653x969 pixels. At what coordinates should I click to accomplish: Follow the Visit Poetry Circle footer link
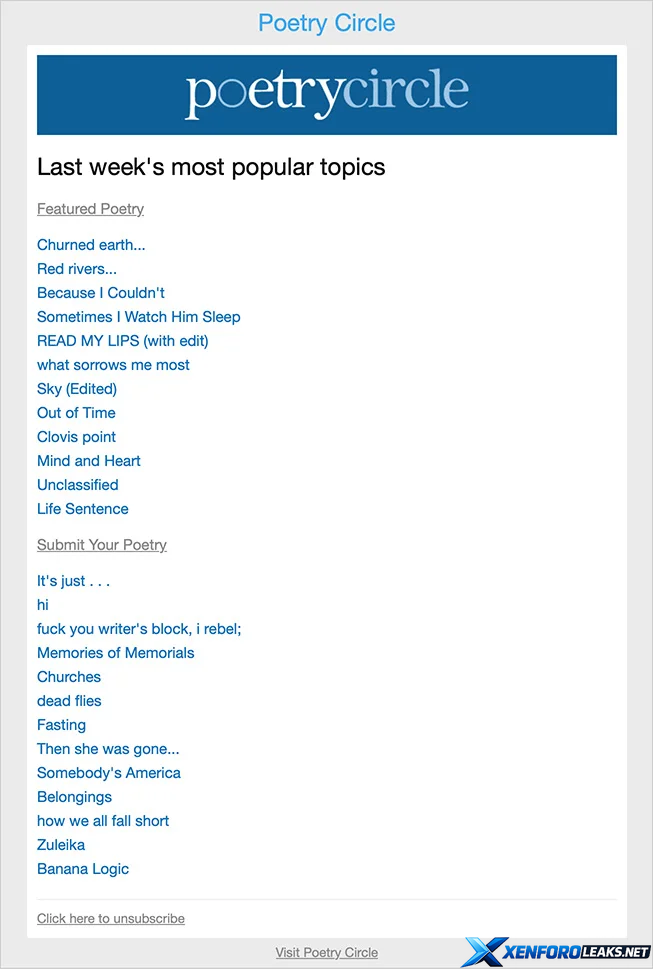click(326, 953)
